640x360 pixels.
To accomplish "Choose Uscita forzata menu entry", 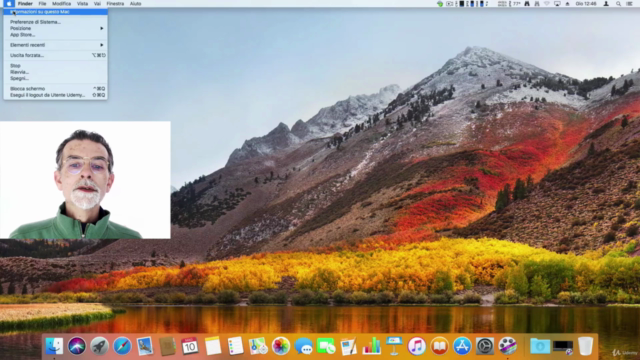I will 56,55.
